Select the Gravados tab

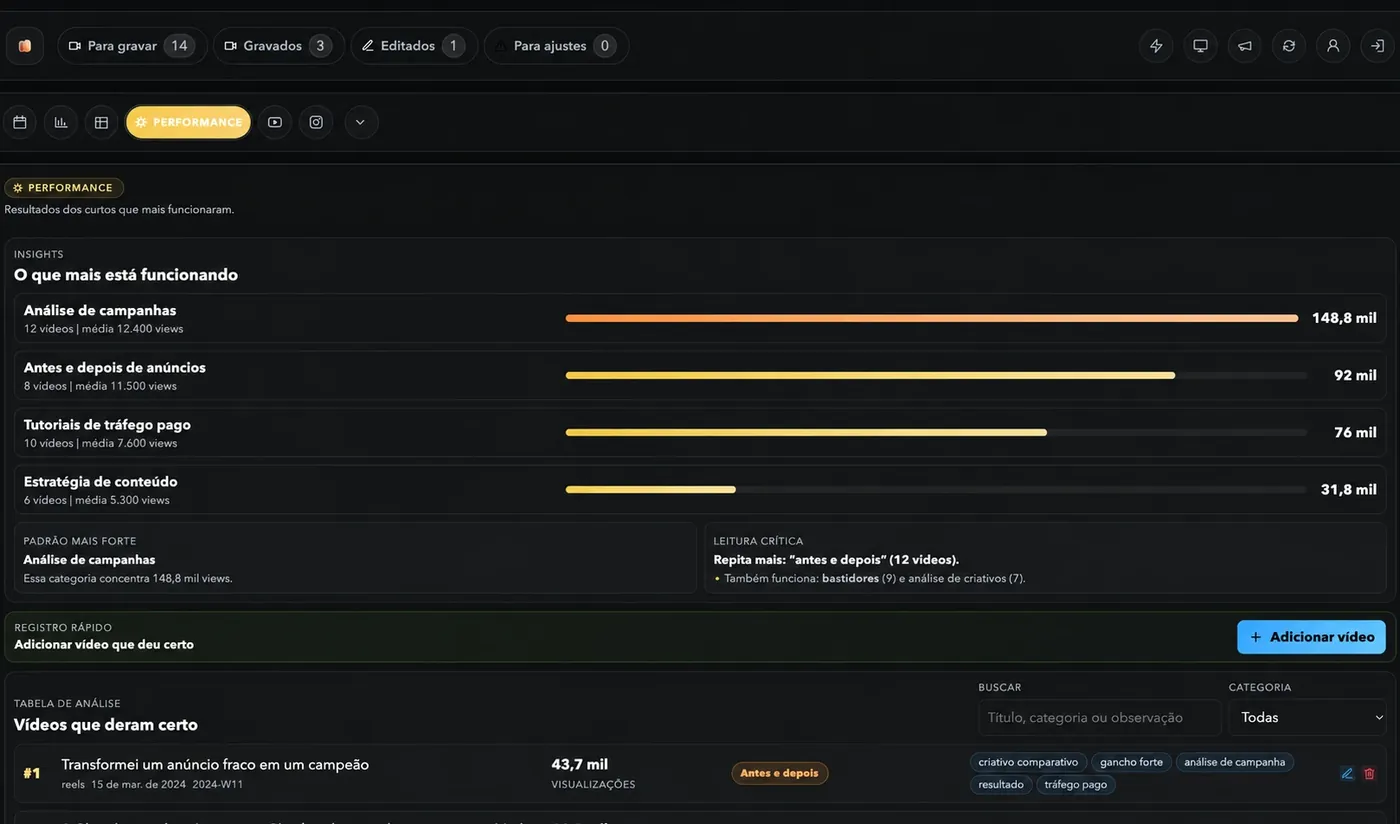tap(279, 46)
